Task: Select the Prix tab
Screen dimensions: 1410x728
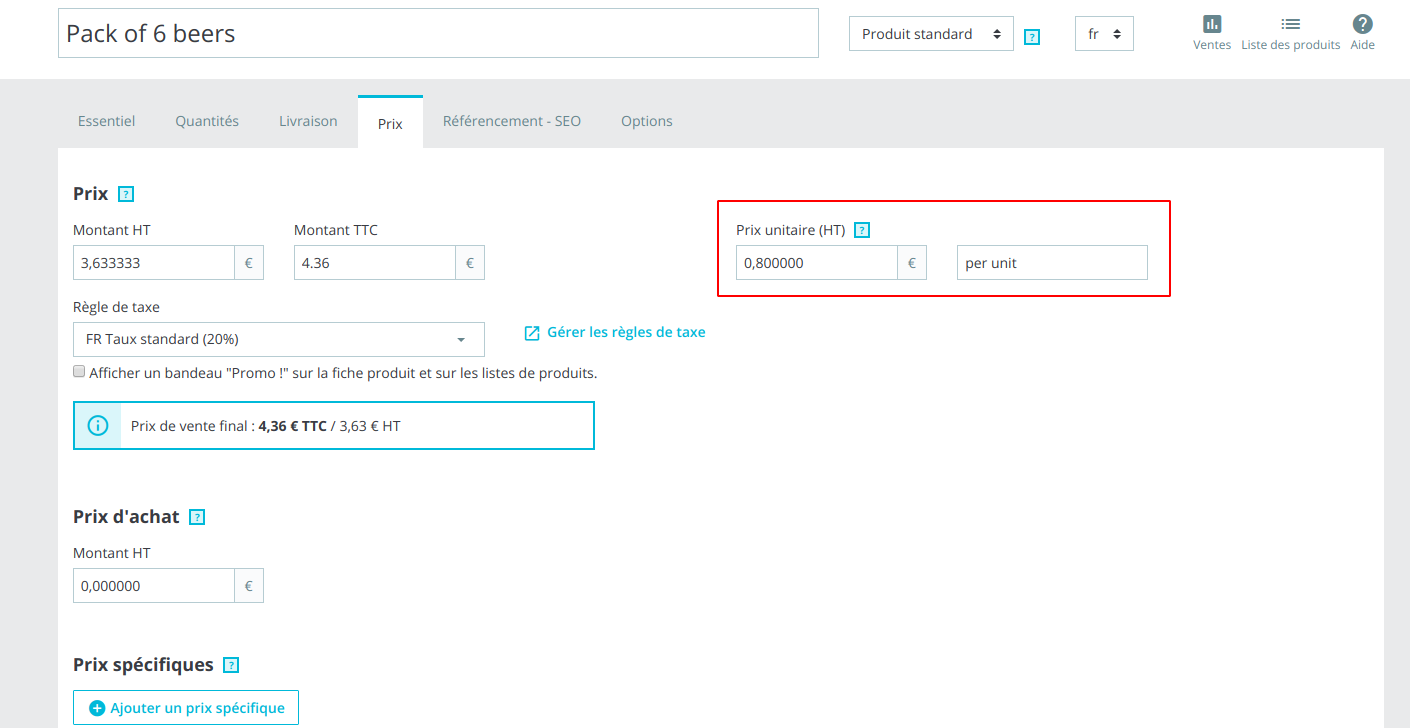Action: (x=390, y=122)
